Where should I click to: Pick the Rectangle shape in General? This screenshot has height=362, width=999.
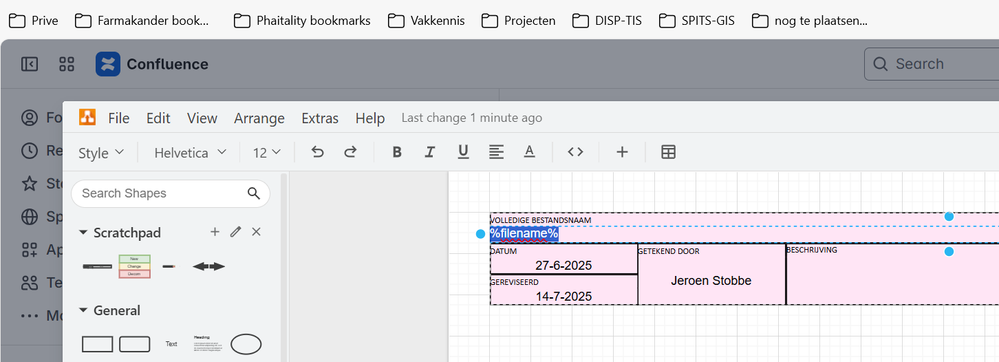pyautogui.click(x=97, y=344)
